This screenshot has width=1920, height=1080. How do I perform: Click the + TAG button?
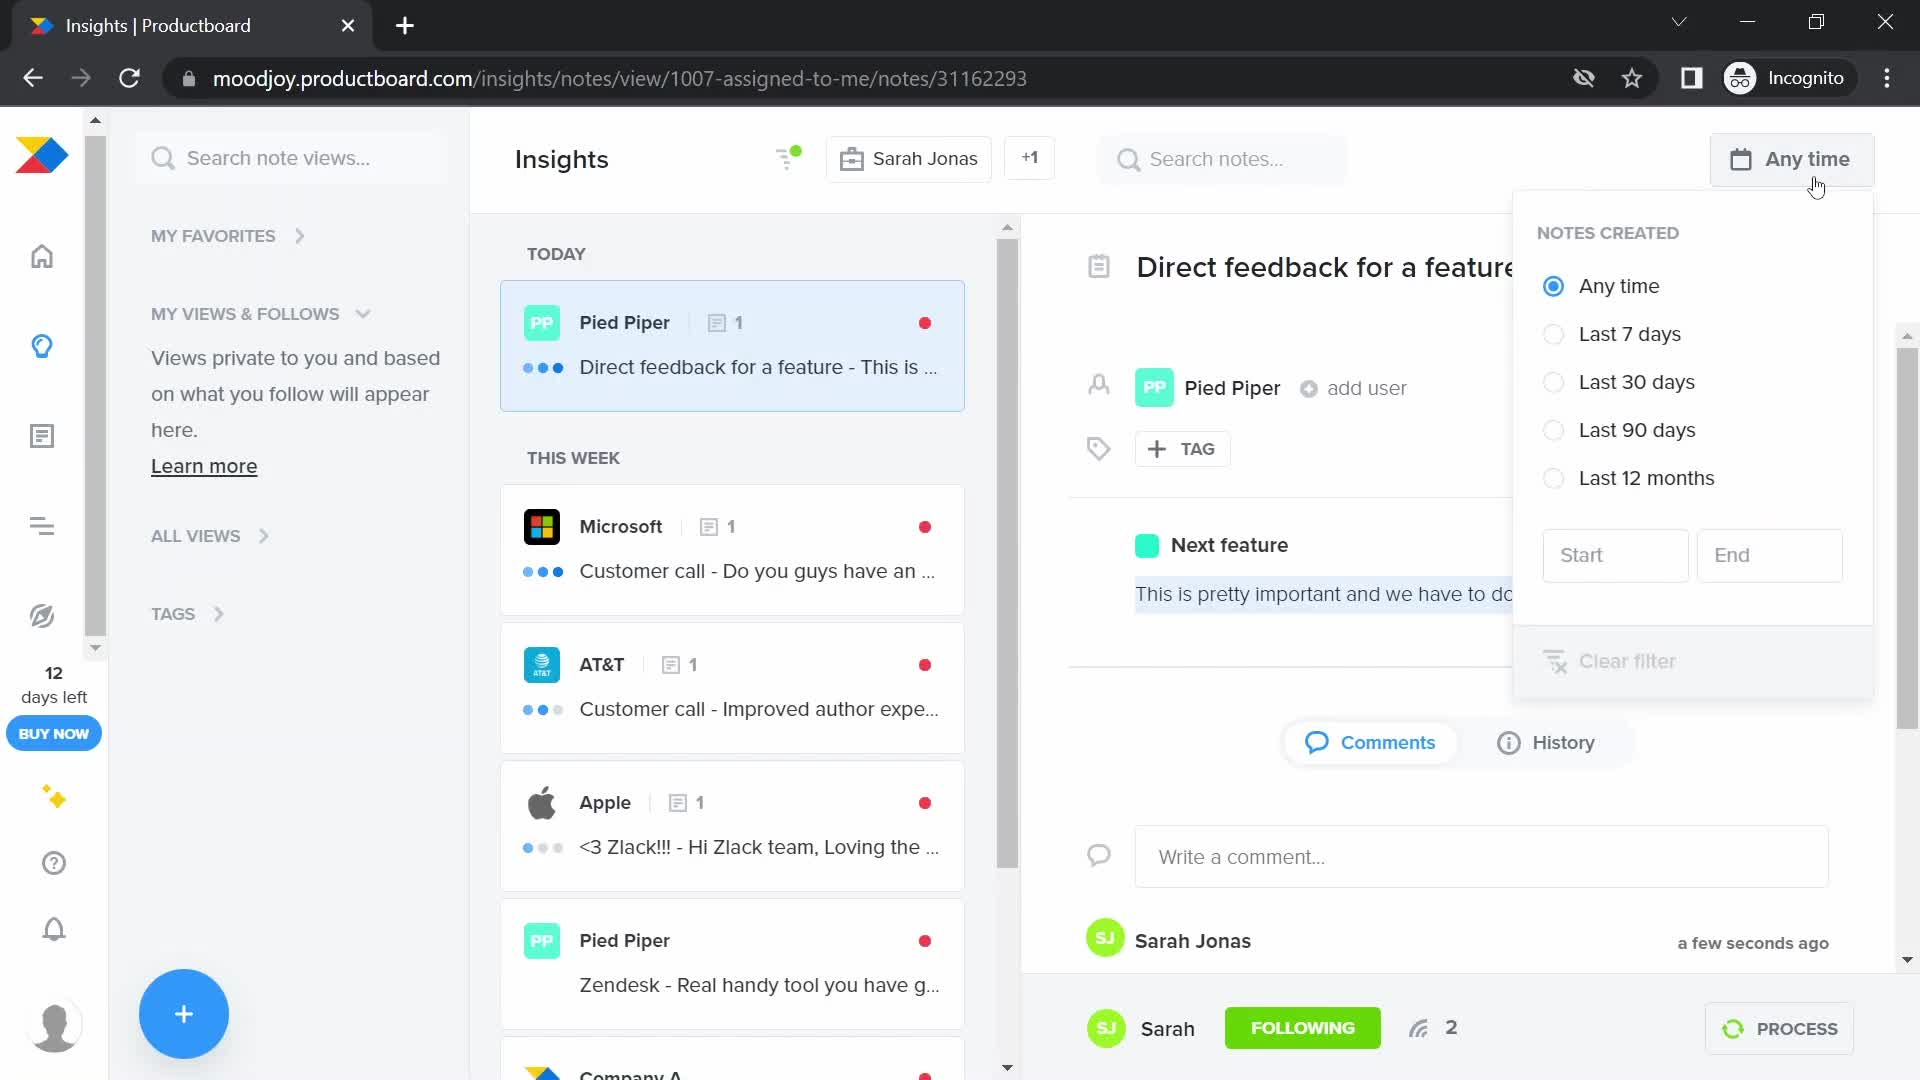[1182, 449]
